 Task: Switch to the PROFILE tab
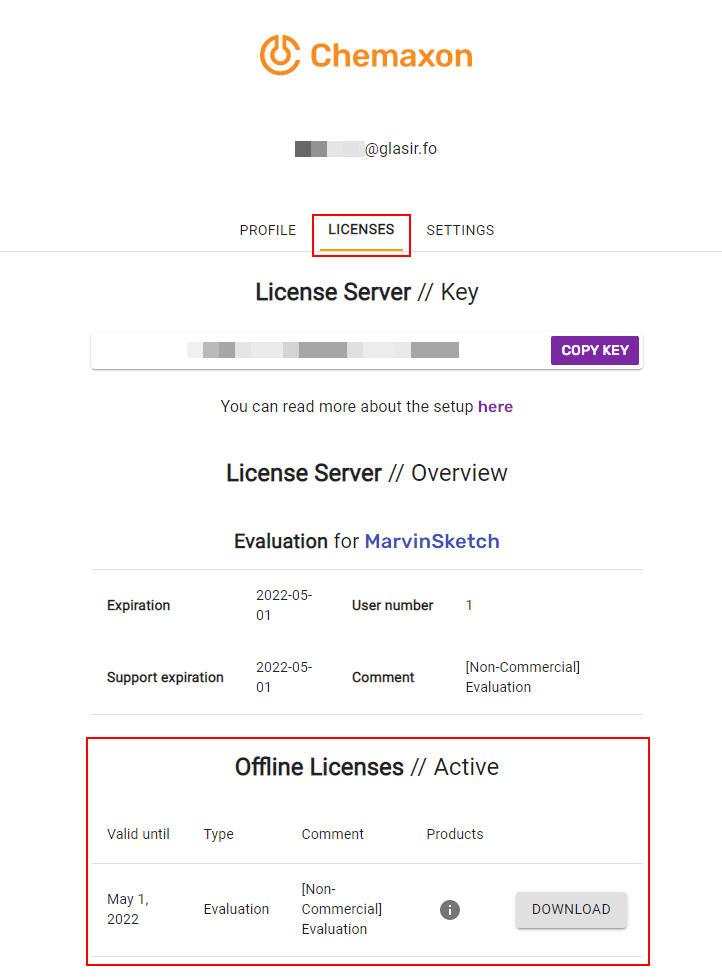[x=268, y=230]
